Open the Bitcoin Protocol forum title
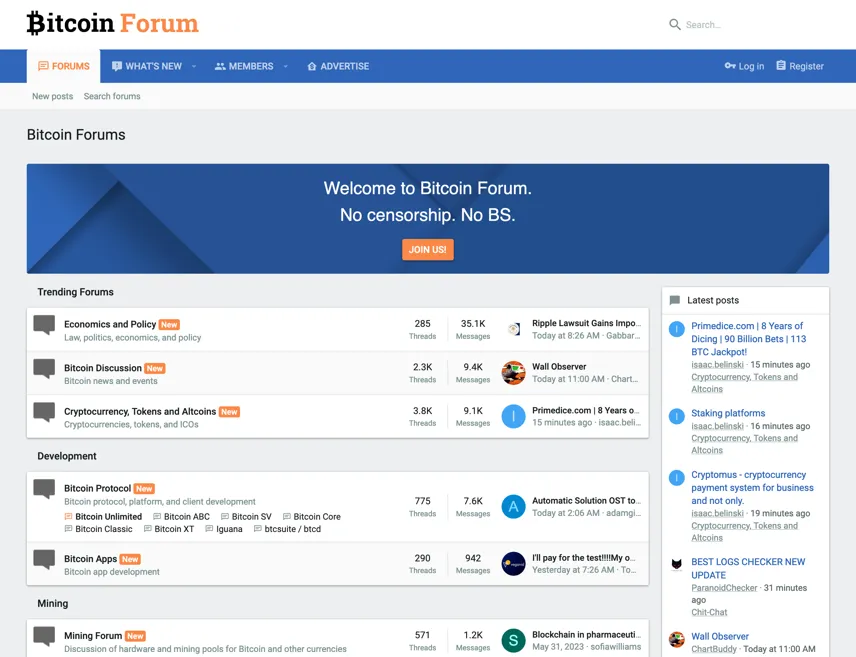This screenshot has width=856, height=657. point(98,489)
